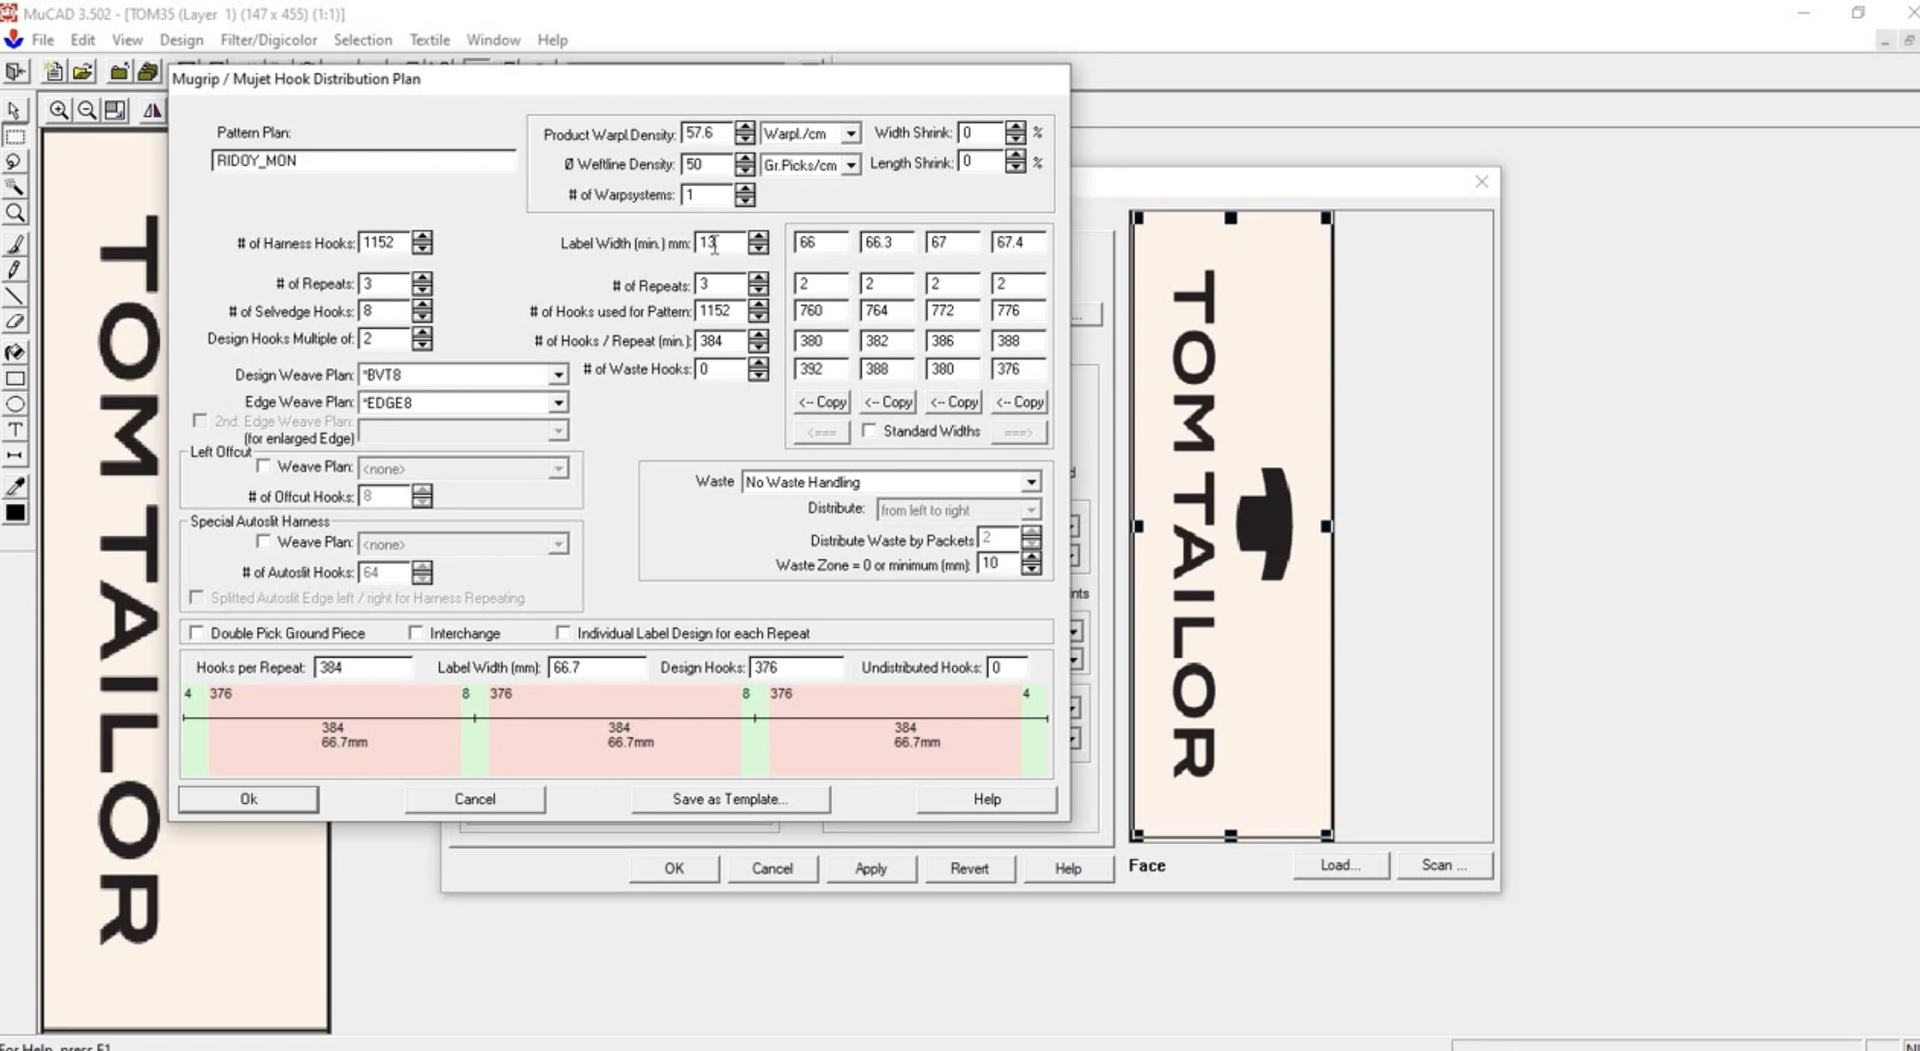This screenshot has height=1051, width=1920.
Task: Select the measure dimension tool
Action: [15, 455]
